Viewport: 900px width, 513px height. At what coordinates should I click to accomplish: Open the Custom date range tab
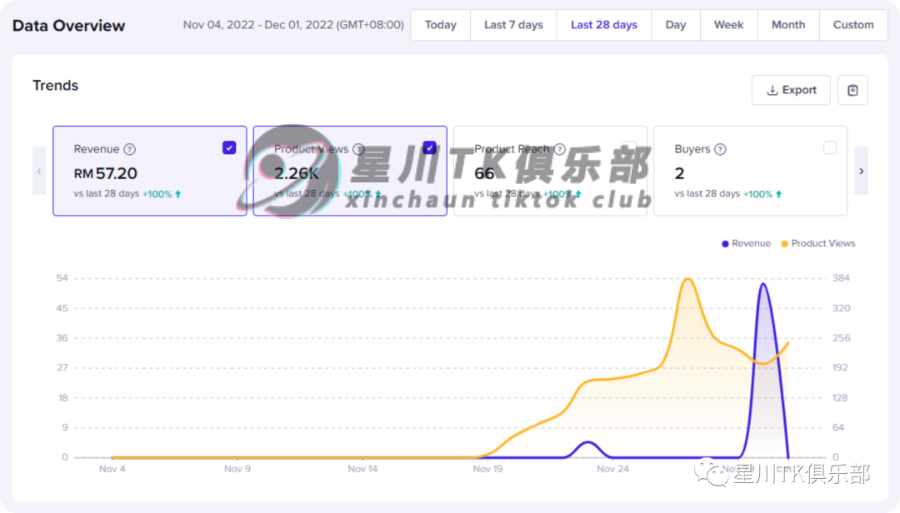click(853, 25)
